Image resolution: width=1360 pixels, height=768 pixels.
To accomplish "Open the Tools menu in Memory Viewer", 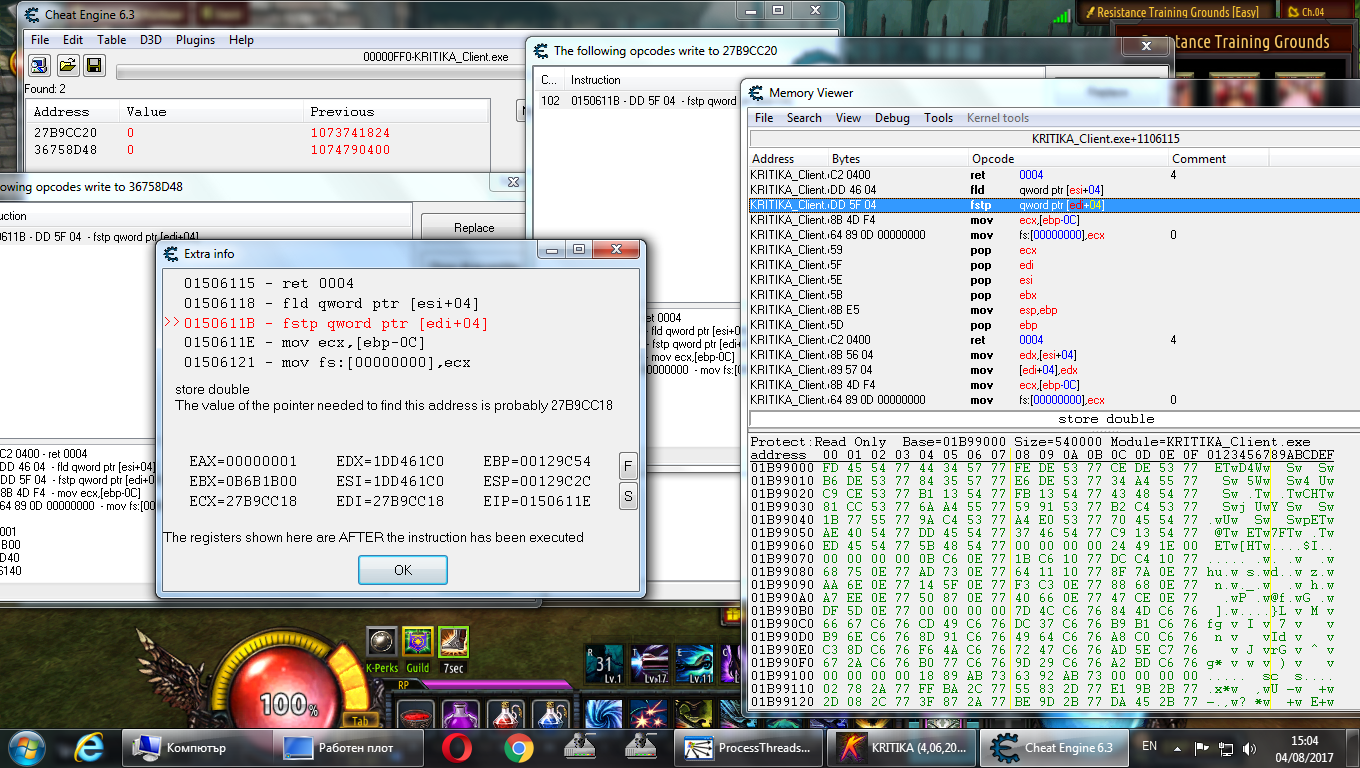I will click(x=938, y=118).
